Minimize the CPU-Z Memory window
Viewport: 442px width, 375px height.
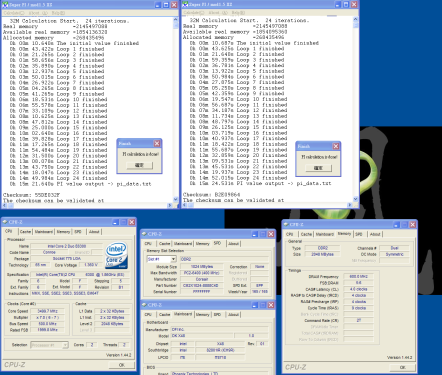[x=396, y=225]
